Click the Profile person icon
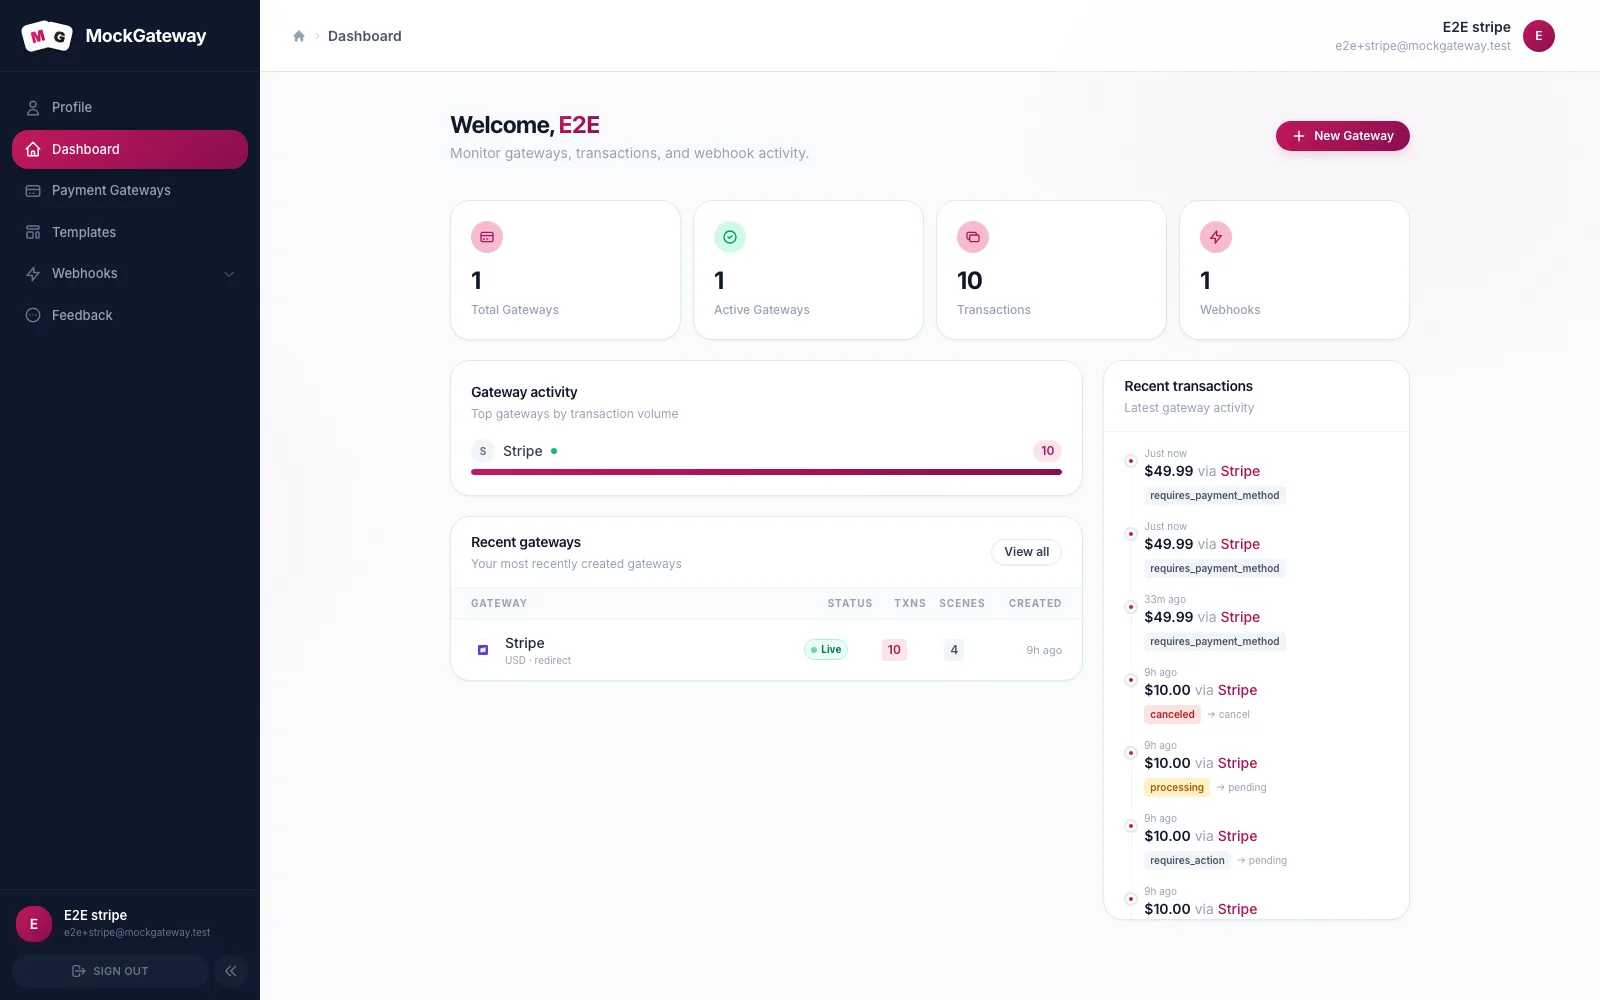1600x1000 pixels. pos(33,107)
